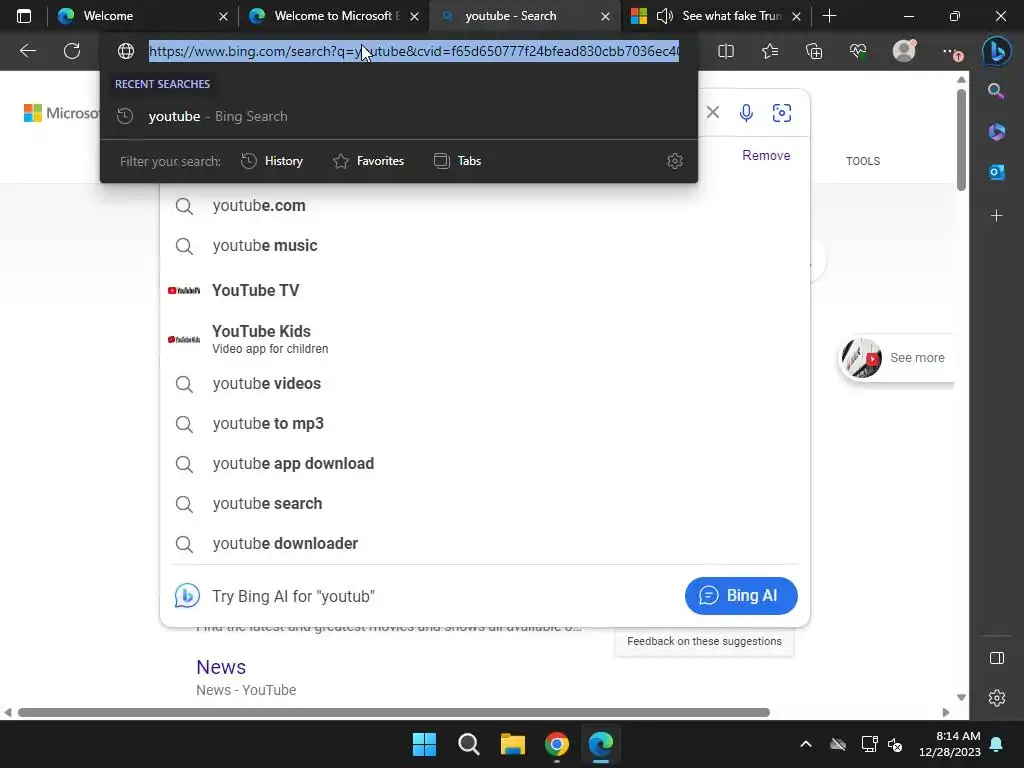Filter address bar search by Favorites

coord(368,161)
